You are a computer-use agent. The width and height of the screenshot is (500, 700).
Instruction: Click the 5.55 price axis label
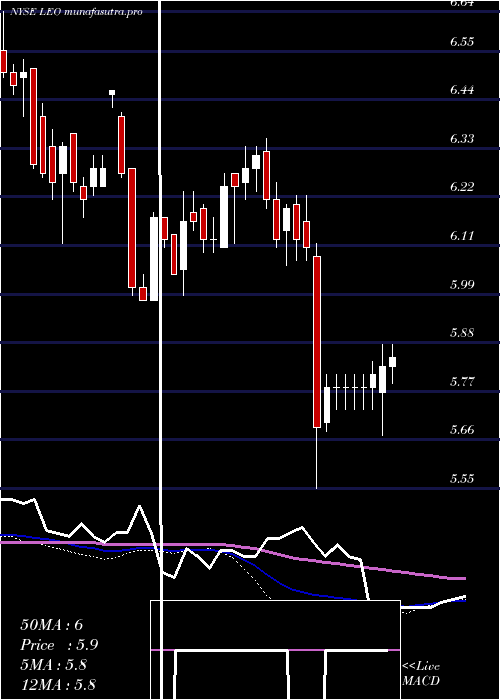point(462,479)
